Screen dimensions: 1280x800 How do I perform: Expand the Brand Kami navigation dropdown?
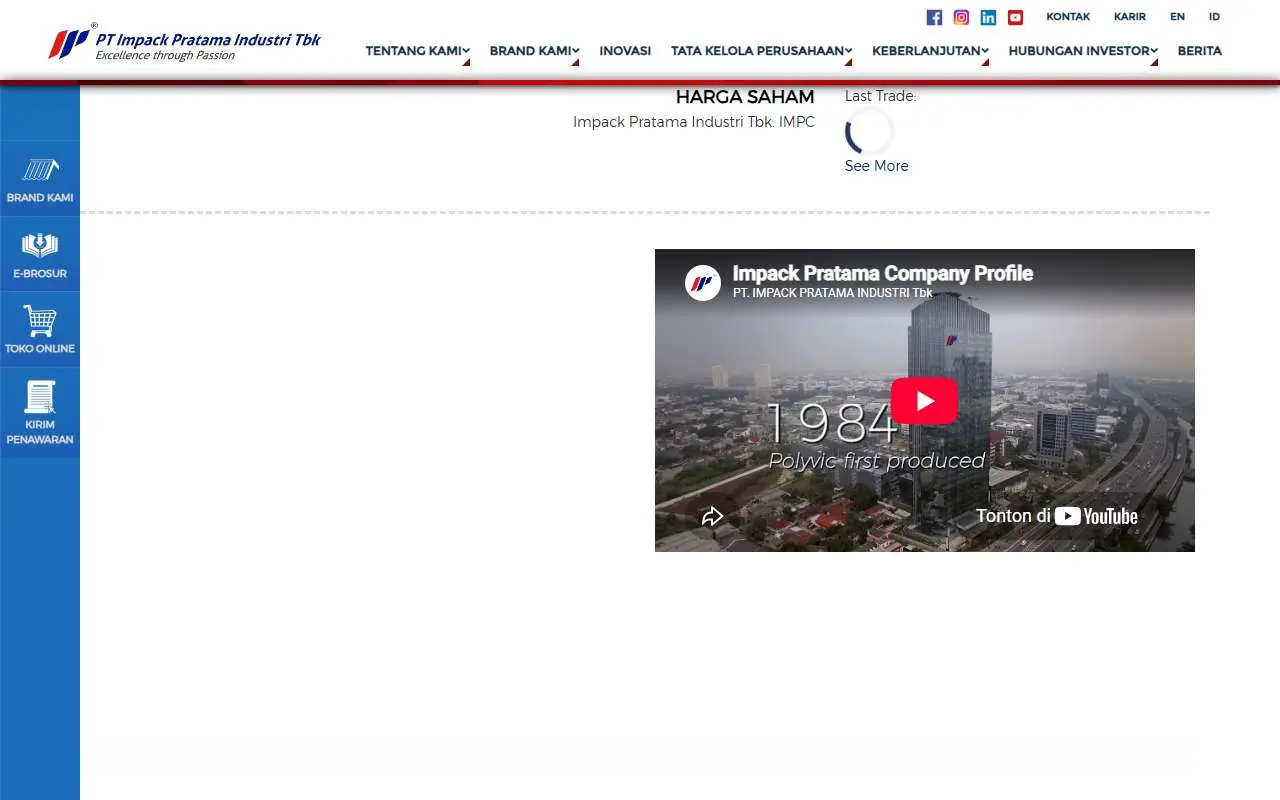[534, 51]
